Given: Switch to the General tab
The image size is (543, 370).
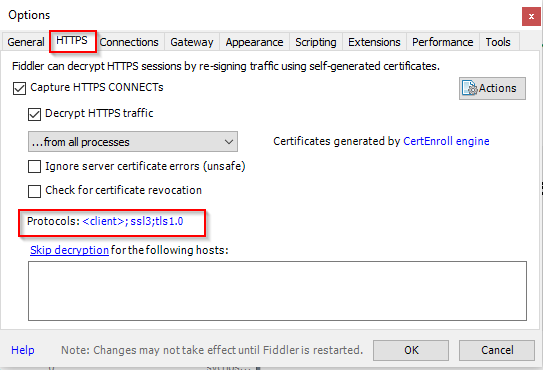Looking at the screenshot, I should (x=26, y=42).
